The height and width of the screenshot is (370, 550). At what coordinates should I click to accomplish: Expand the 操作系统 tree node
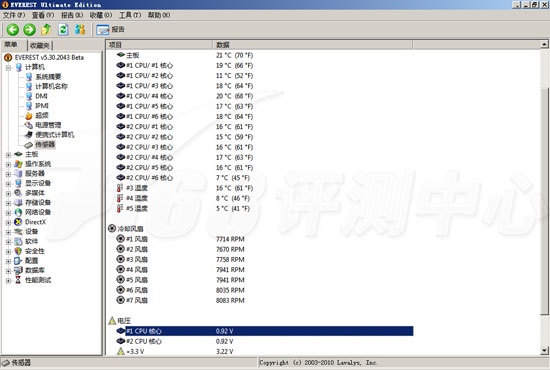(x=8, y=164)
